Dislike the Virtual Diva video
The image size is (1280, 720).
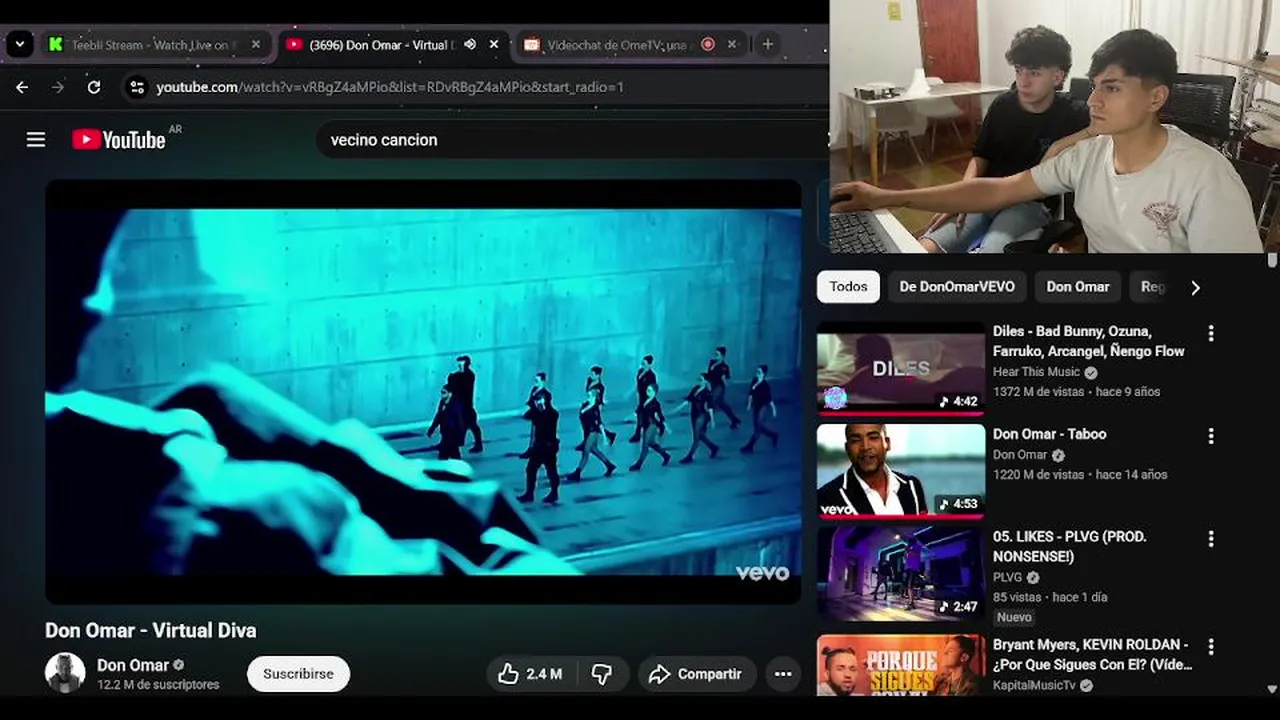[x=601, y=674]
